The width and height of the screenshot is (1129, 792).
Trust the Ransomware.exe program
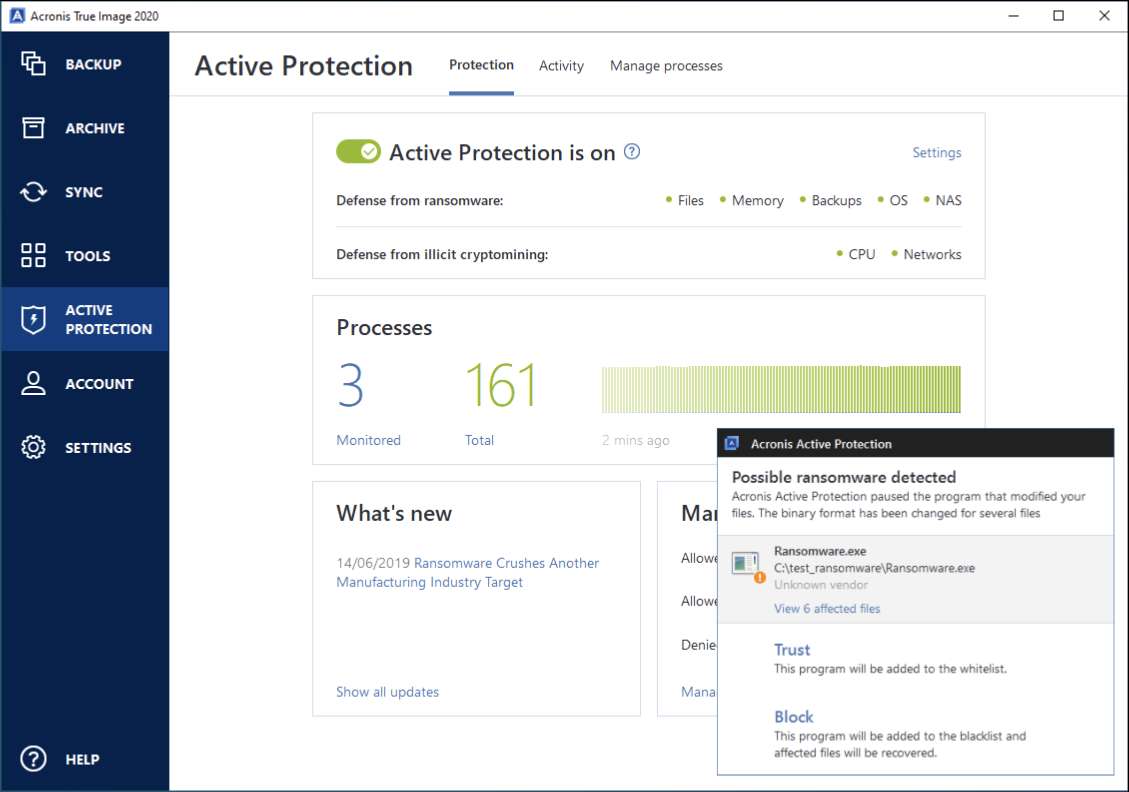click(792, 650)
